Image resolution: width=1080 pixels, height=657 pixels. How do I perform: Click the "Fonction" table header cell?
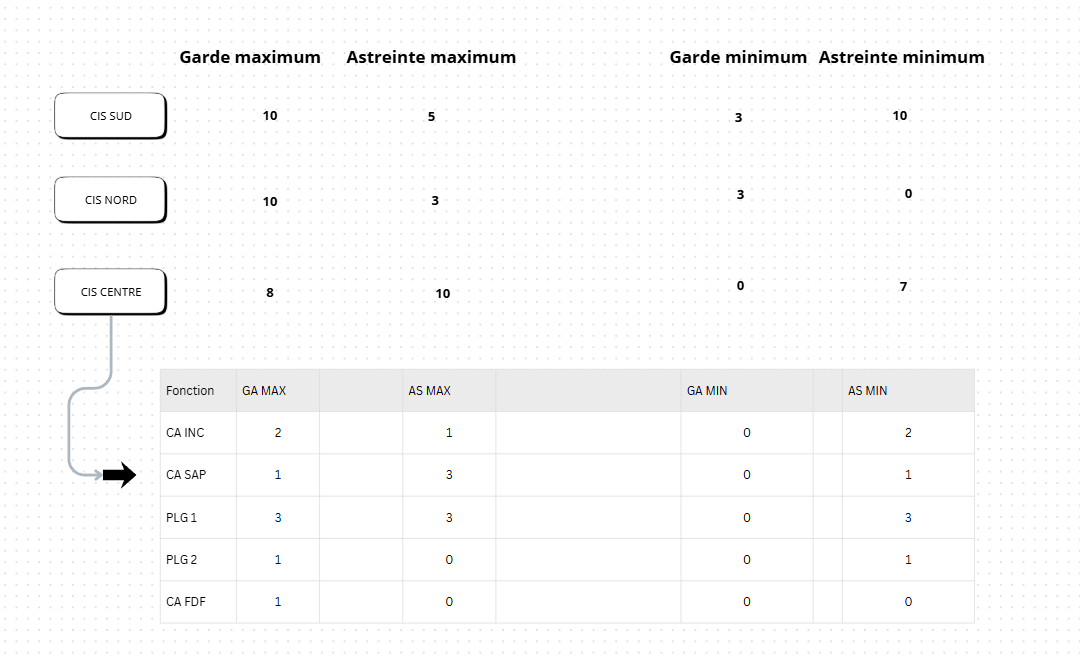point(190,391)
